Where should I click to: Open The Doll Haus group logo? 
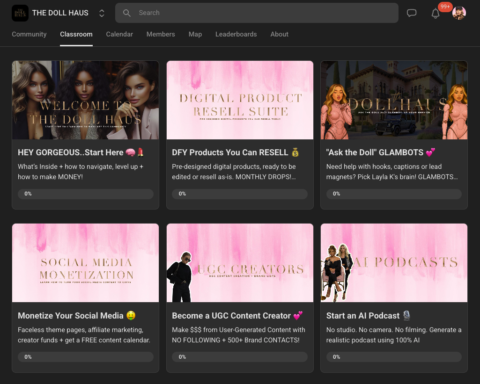[x=20, y=13]
